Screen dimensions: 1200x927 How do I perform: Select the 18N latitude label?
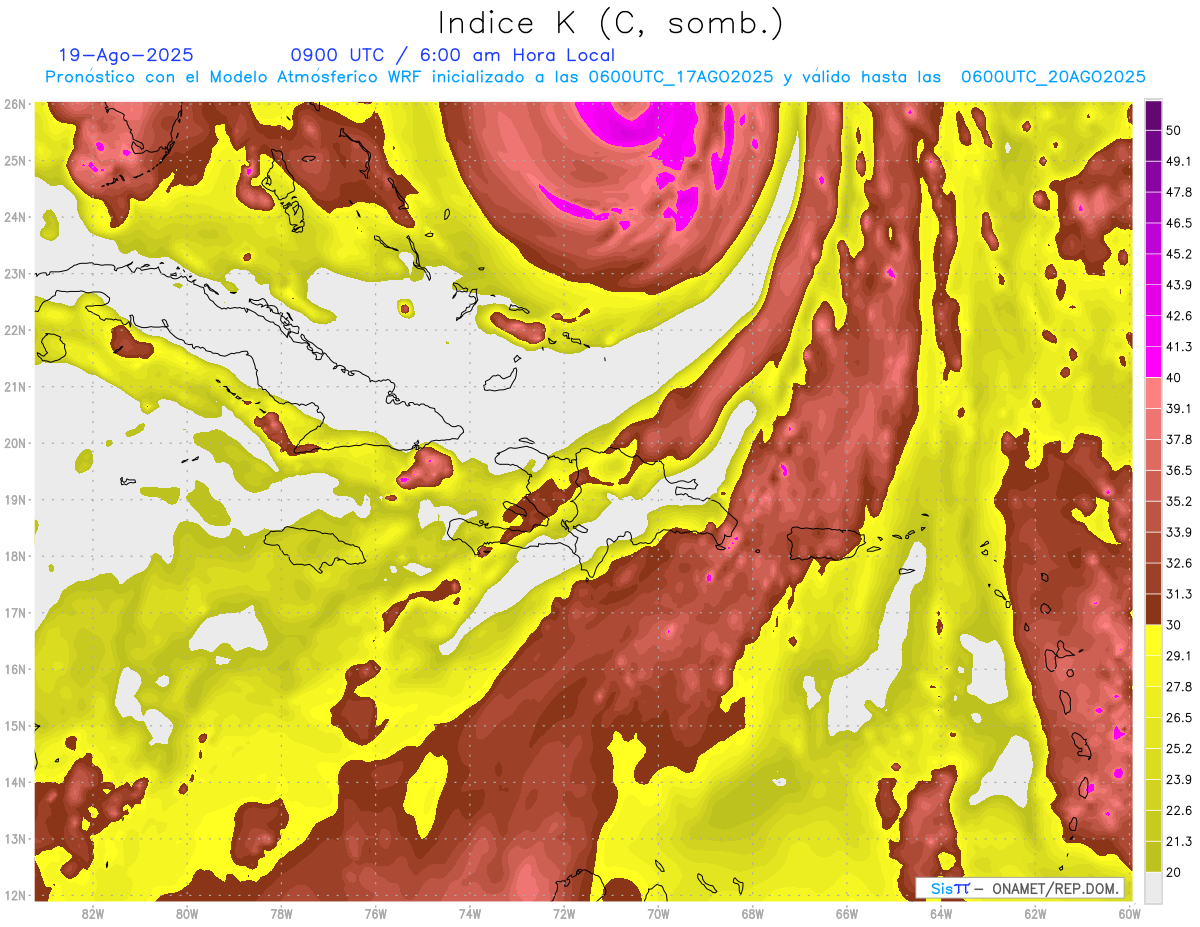click(x=15, y=556)
